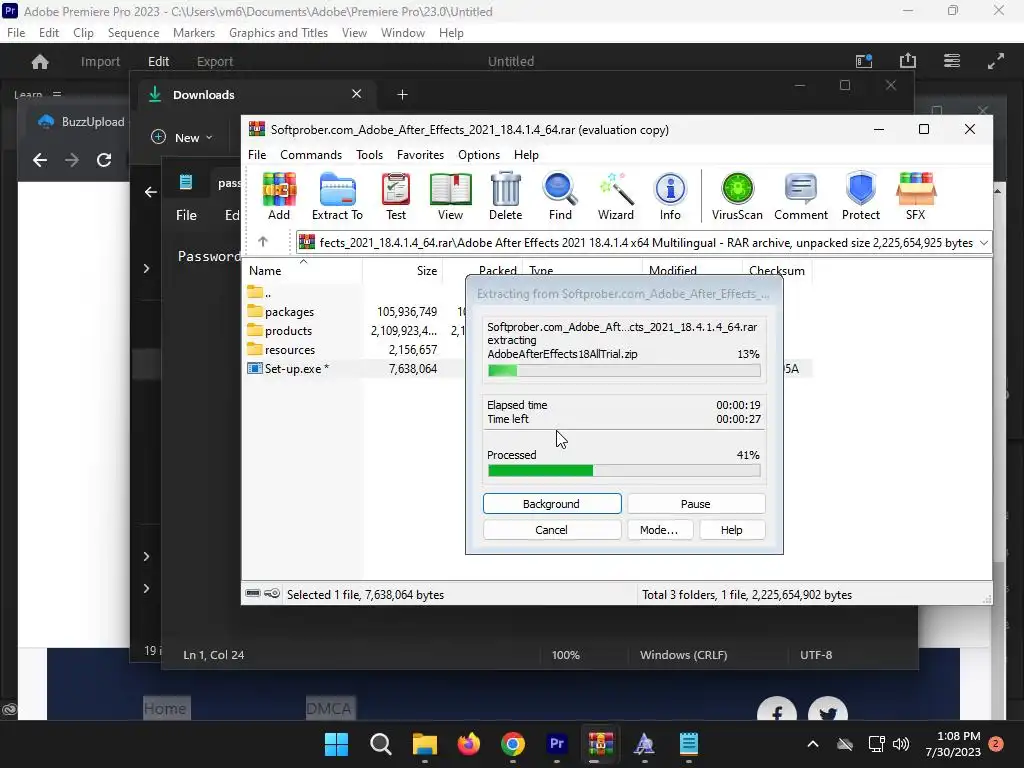Open Premiere Graphics and Titles menu

point(278,33)
